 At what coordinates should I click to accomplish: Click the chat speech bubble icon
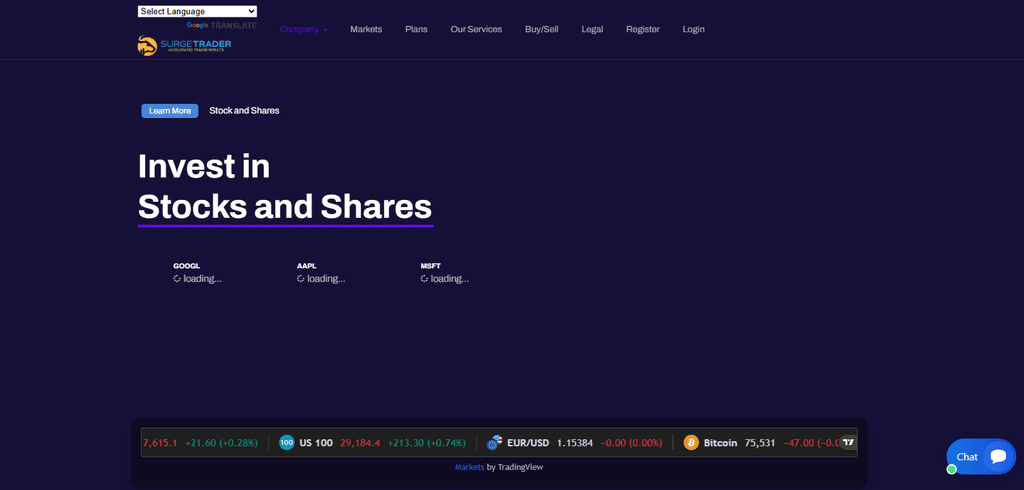pyautogui.click(x=998, y=457)
